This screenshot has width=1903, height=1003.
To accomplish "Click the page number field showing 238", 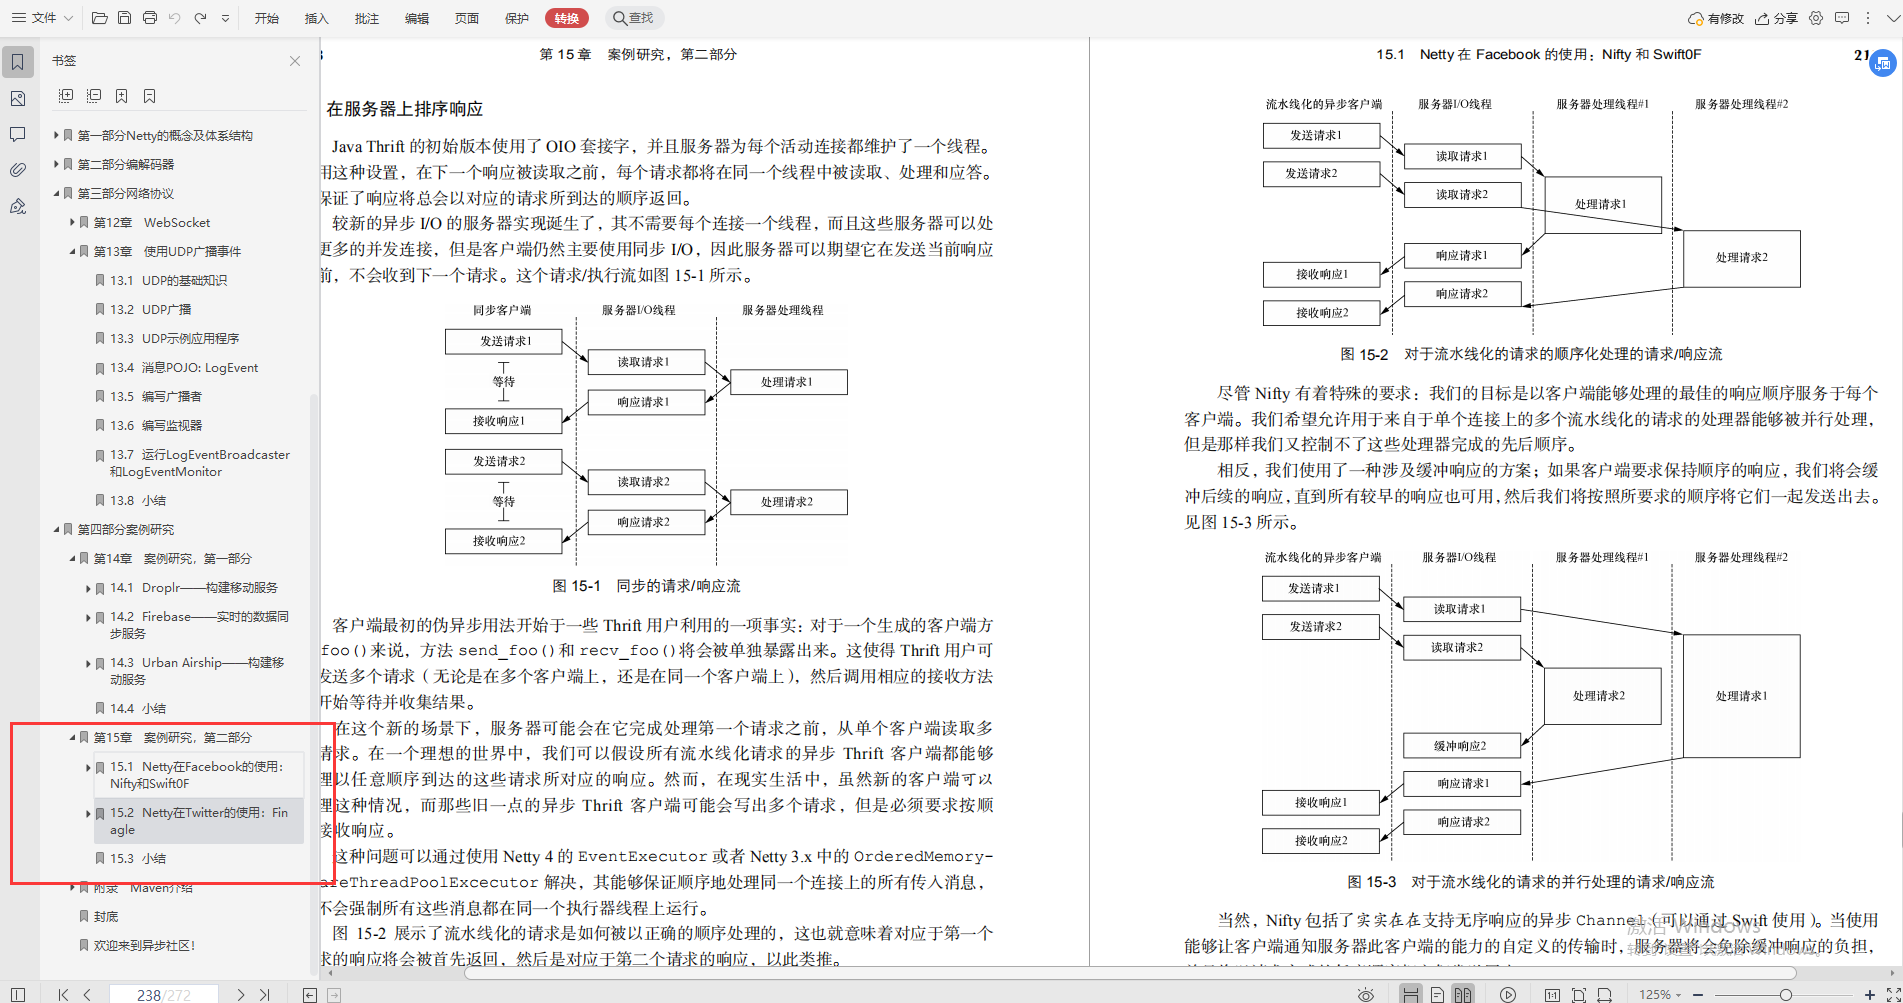I will pos(163,995).
